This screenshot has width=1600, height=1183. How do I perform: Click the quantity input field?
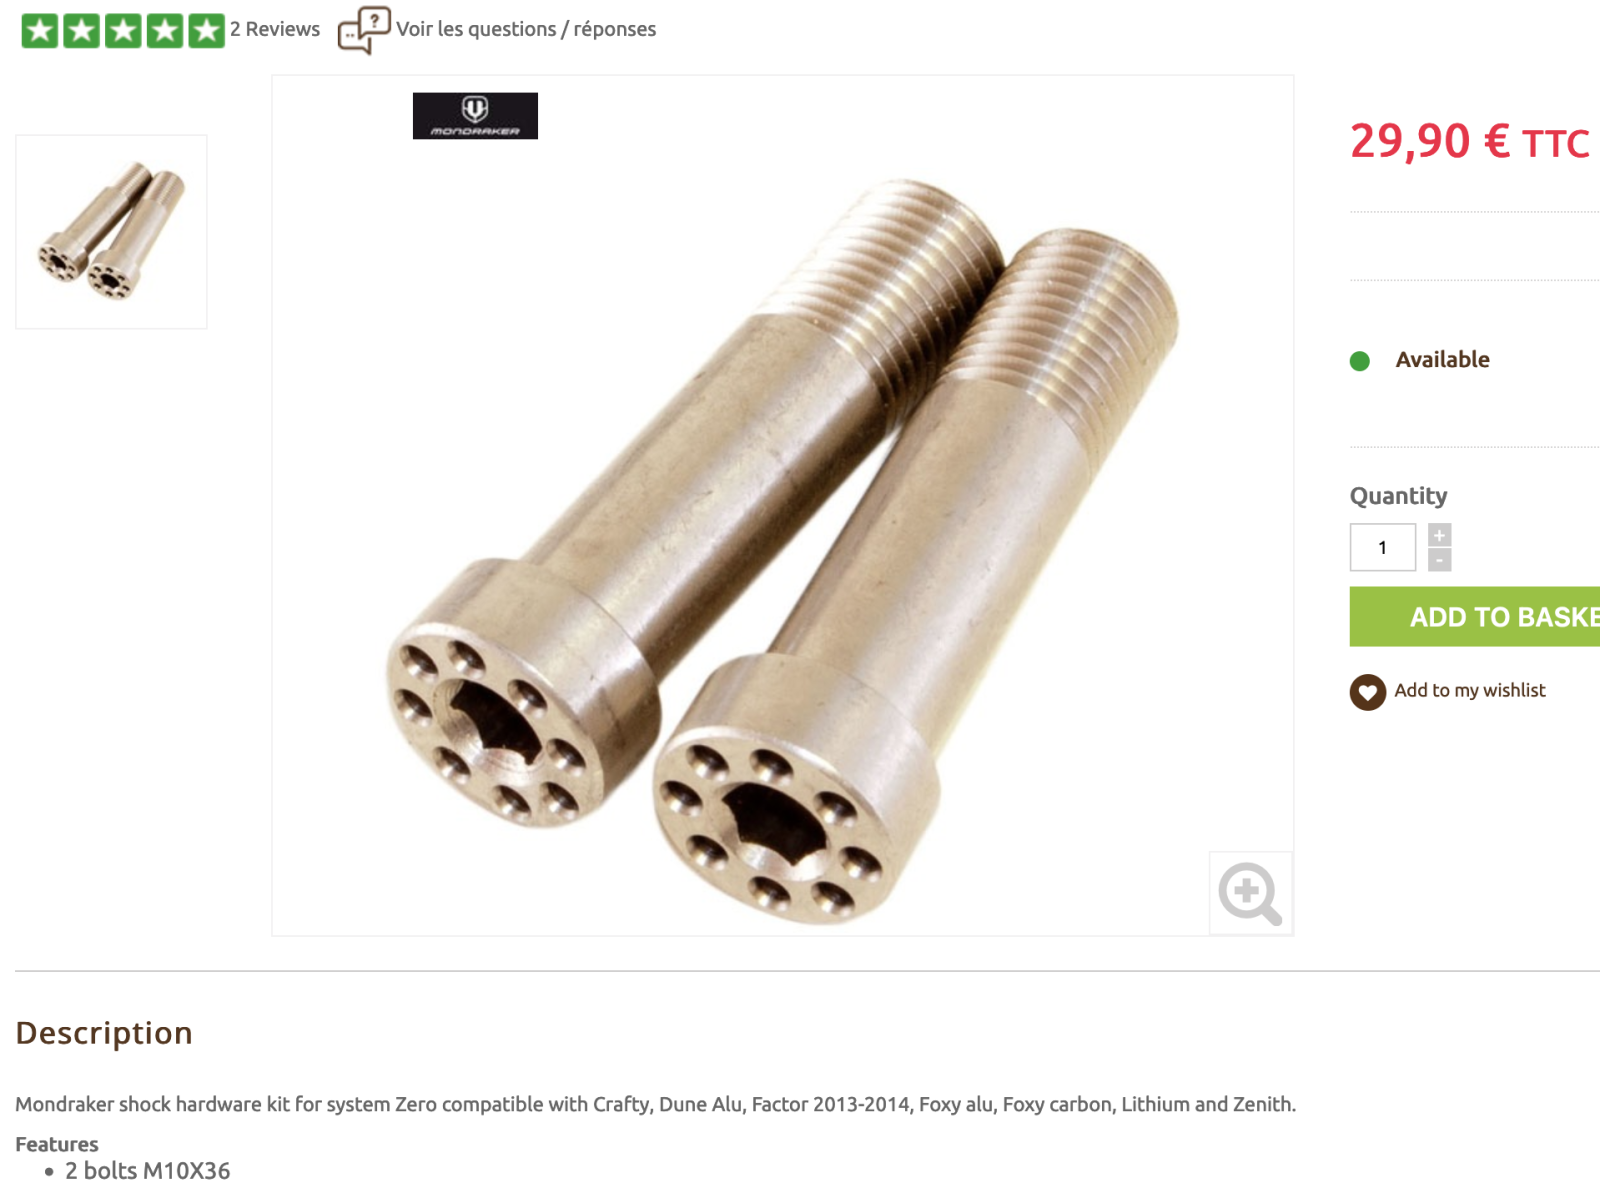coord(1383,547)
